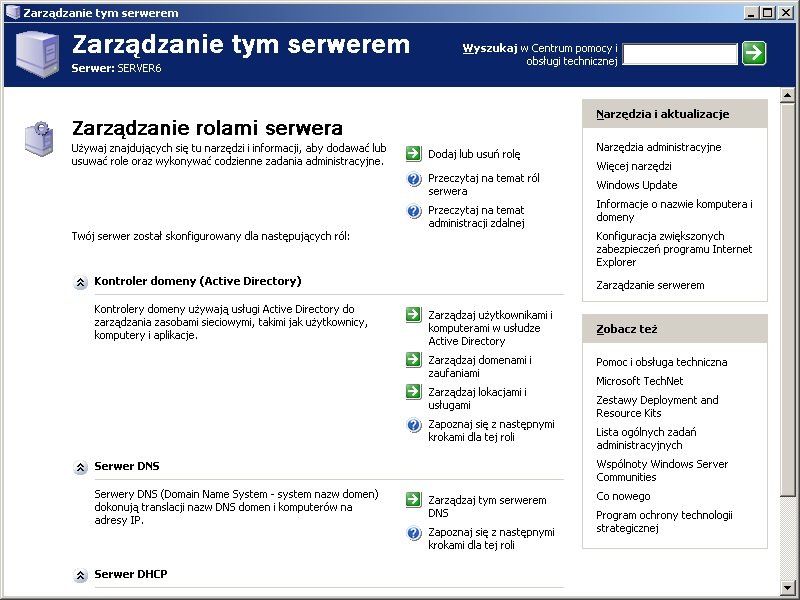Open the Microsoft TechNet link
The image size is (800, 600).
point(639,381)
